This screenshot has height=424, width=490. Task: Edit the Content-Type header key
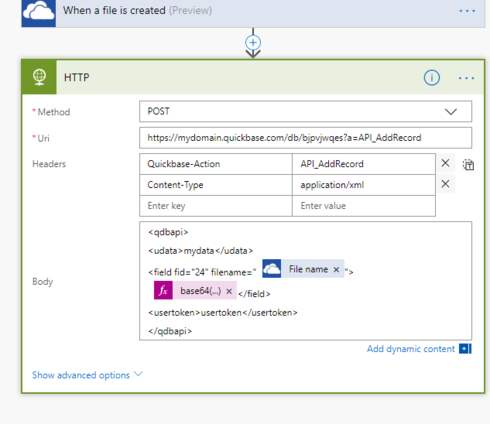(216, 185)
